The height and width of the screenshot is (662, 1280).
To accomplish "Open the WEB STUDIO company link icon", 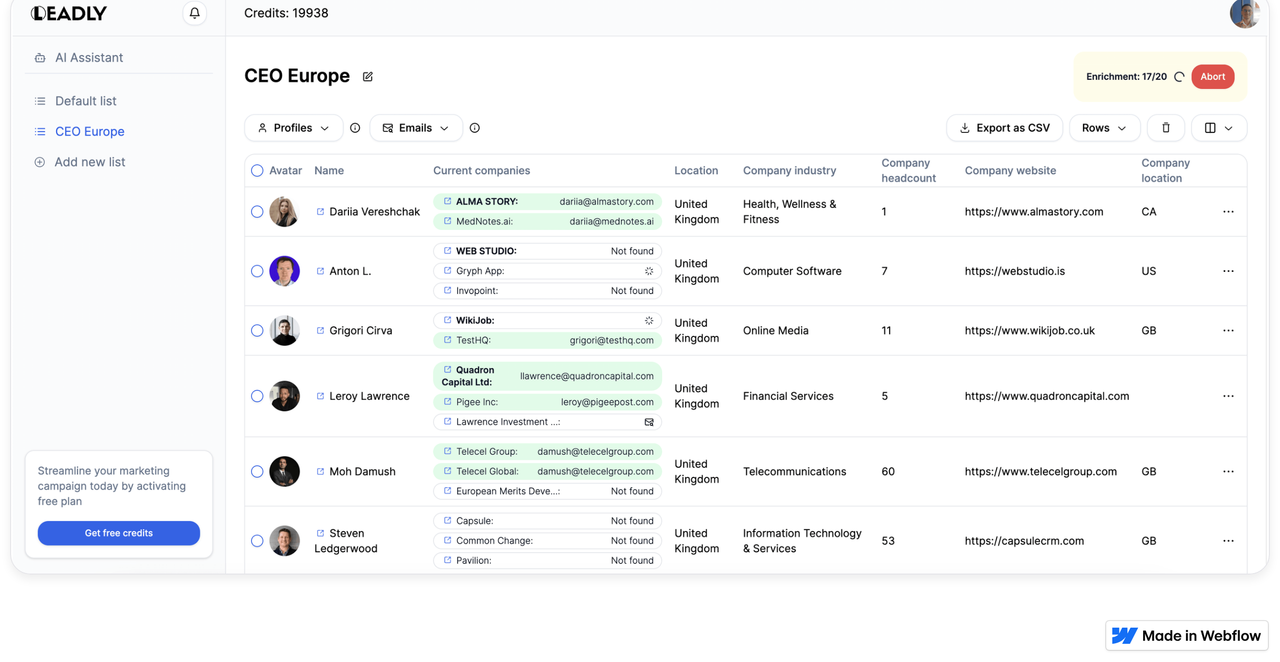I will [x=447, y=251].
